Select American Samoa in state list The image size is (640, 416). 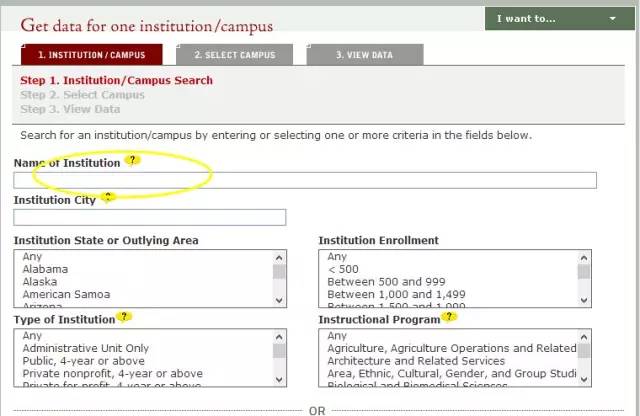click(x=66, y=294)
